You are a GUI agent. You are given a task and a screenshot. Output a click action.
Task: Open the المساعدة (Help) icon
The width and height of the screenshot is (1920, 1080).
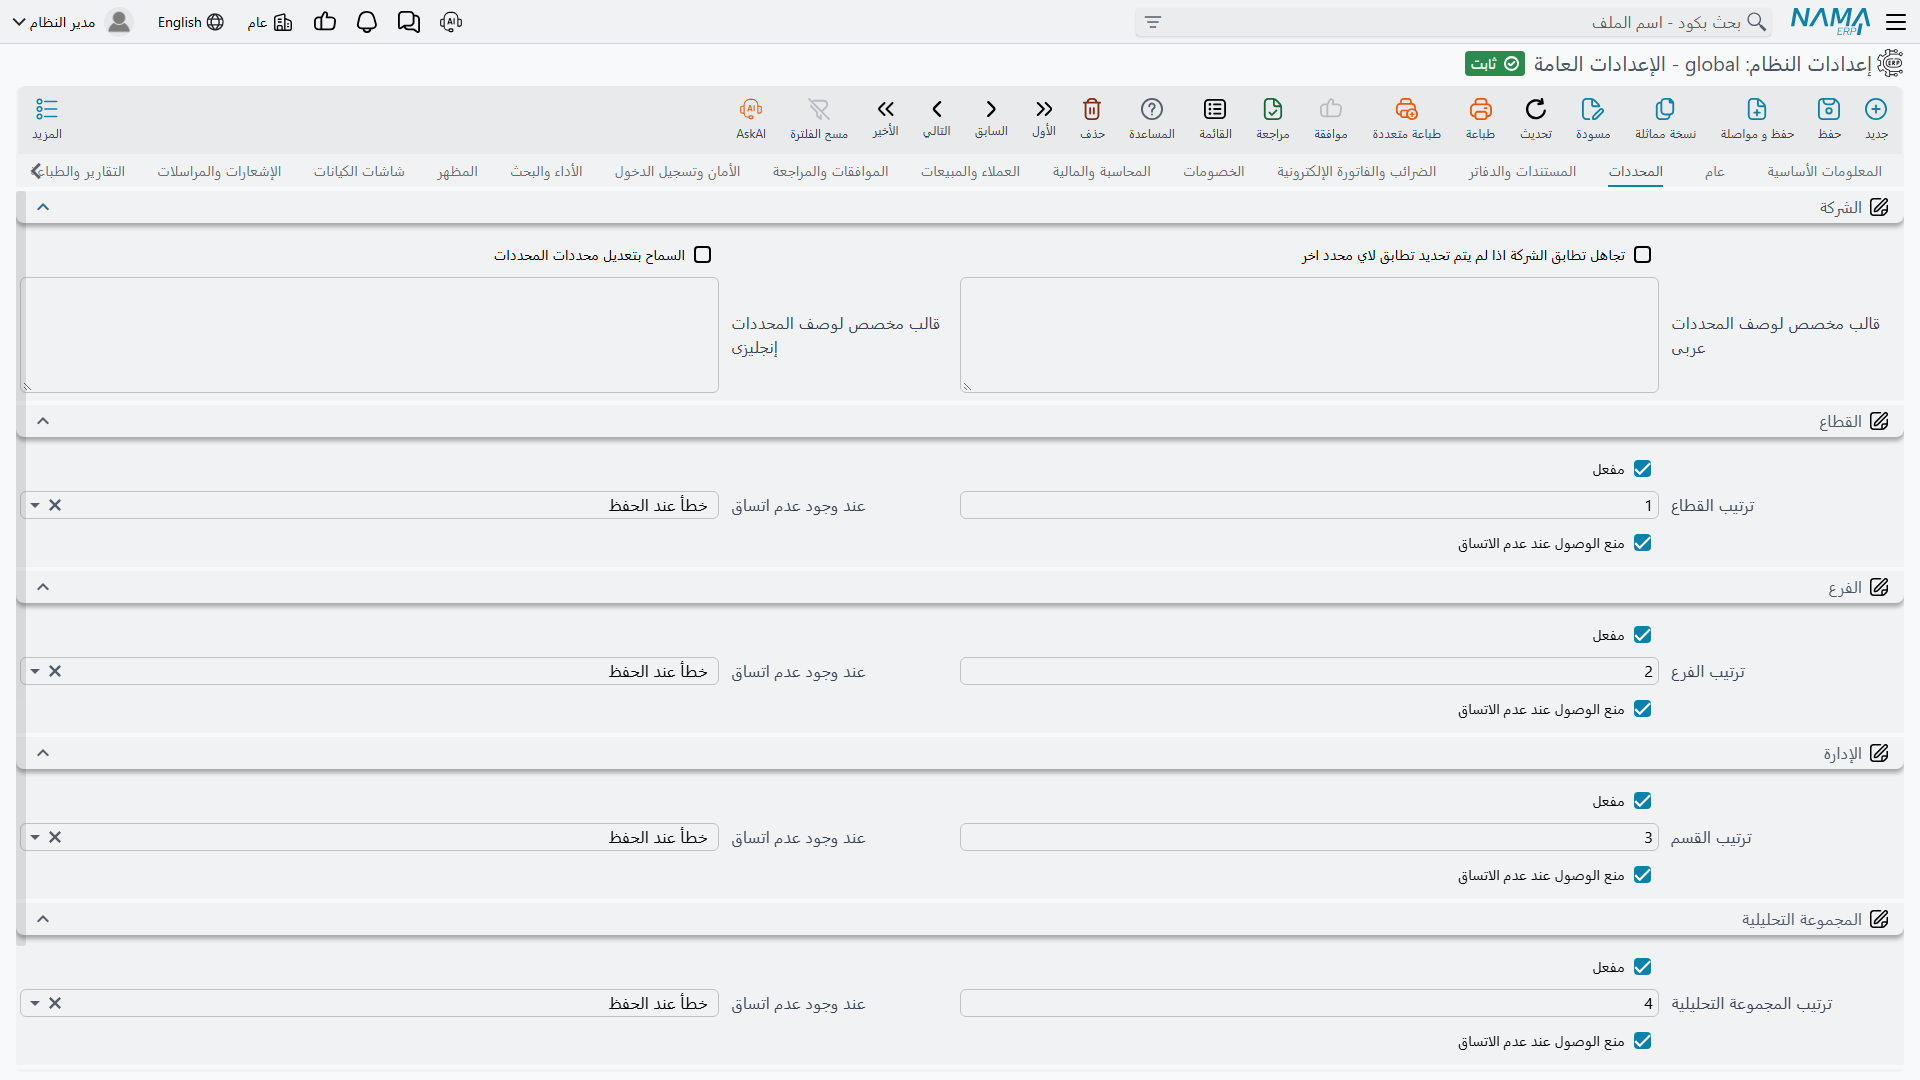tap(1152, 109)
